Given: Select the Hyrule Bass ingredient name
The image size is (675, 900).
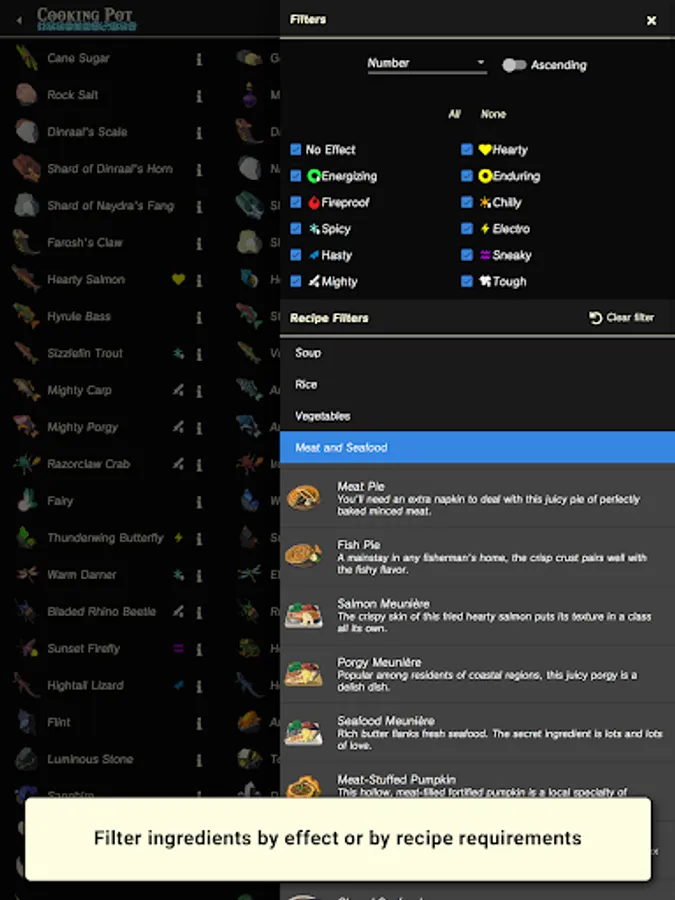Looking at the screenshot, I should pyautogui.click(x=79, y=316).
